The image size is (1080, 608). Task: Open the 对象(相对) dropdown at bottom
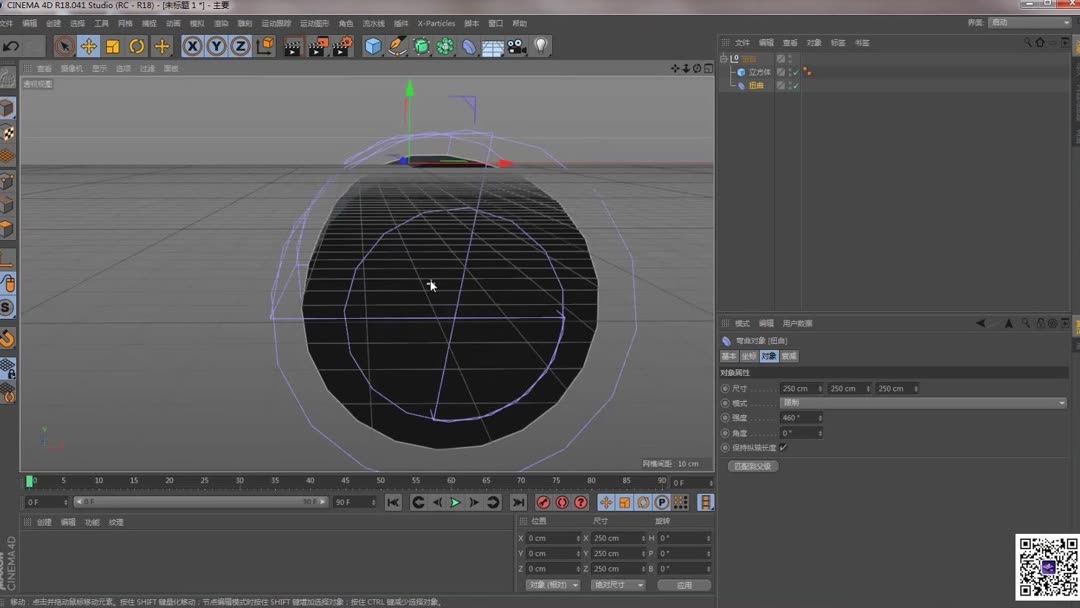[553, 584]
